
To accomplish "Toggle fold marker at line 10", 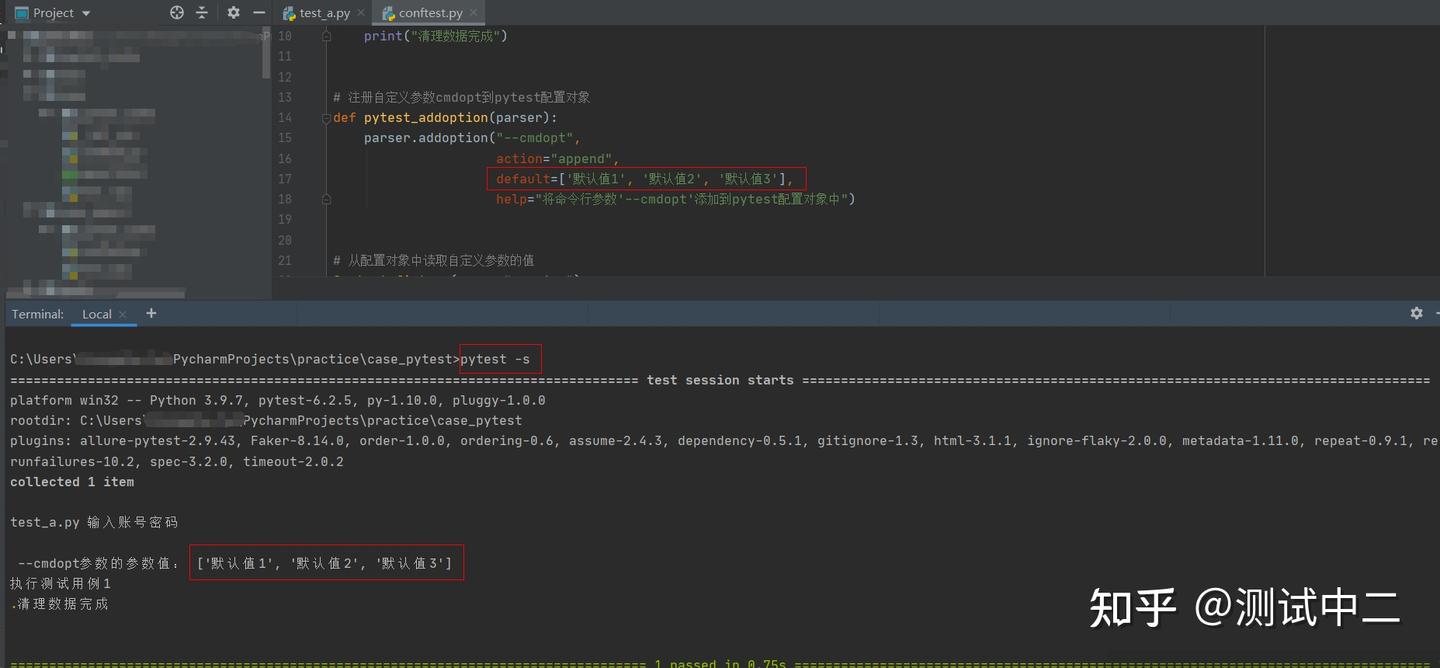I will [327, 36].
